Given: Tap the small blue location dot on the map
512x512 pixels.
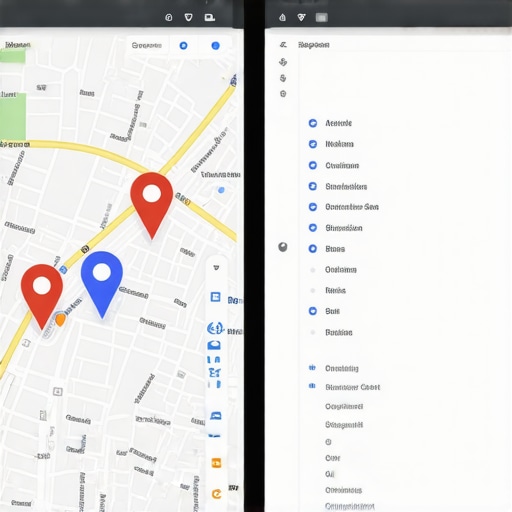Looking at the screenshot, I should coord(221,190).
